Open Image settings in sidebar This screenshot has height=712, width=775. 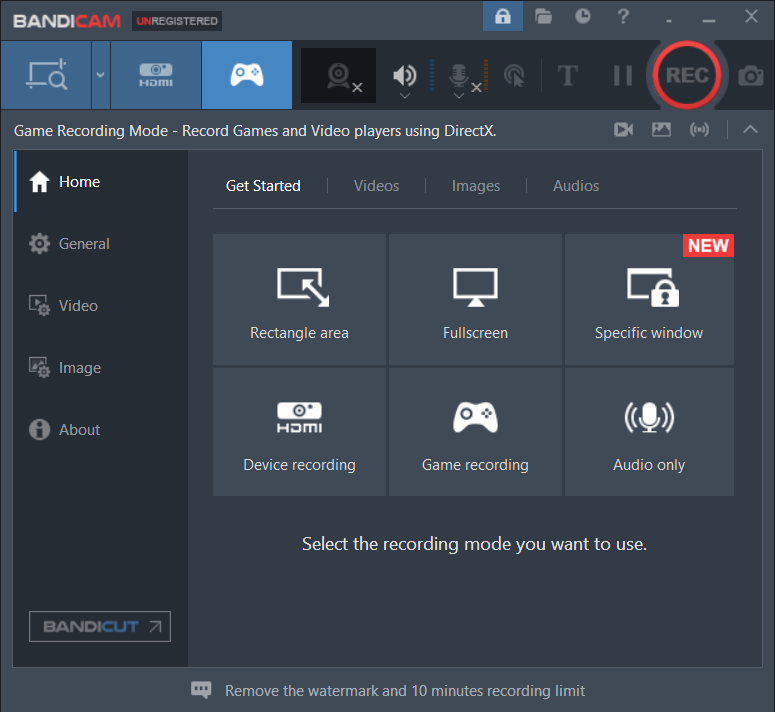101,368
